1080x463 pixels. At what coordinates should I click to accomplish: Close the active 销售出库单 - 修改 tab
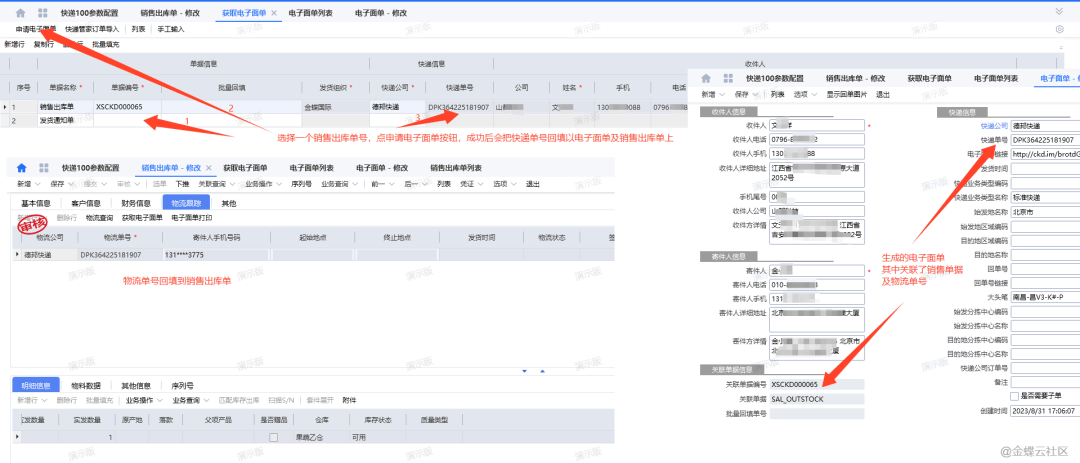pyautogui.click(x=208, y=168)
